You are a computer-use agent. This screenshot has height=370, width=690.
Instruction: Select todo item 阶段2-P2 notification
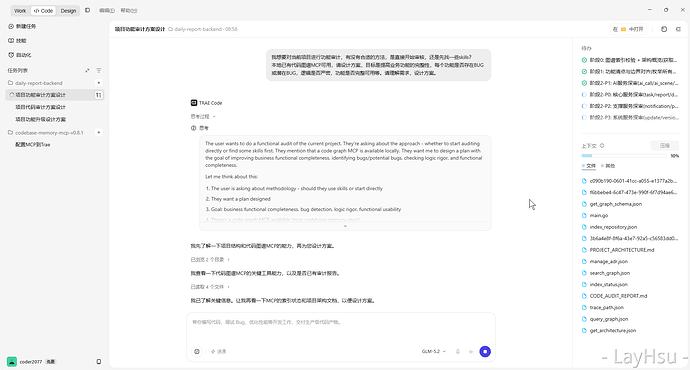pyautogui.click(x=629, y=106)
